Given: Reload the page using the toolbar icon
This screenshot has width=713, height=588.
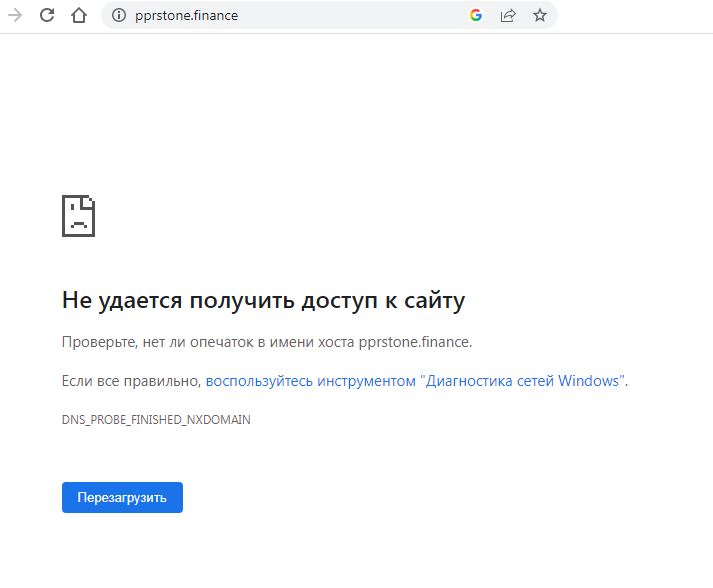Looking at the screenshot, I should [47, 15].
